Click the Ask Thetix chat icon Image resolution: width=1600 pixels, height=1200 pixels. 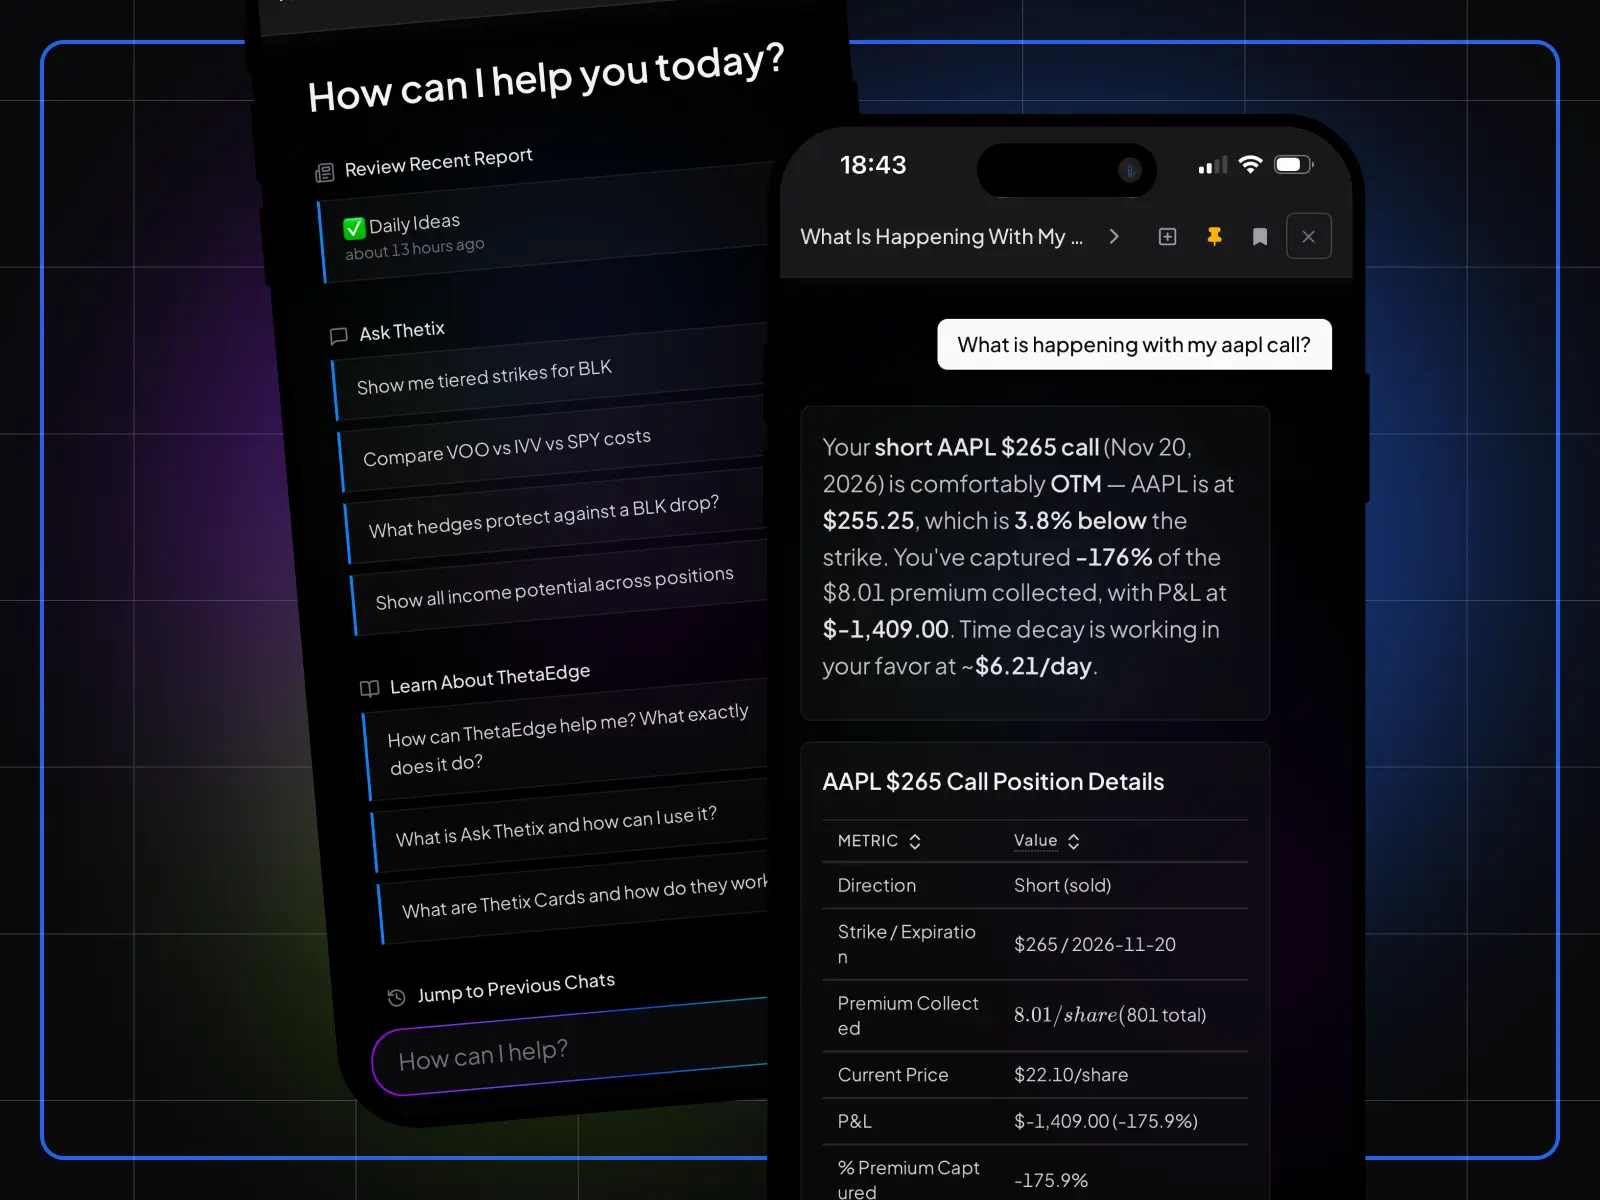pyautogui.click(x=339, y=336)
